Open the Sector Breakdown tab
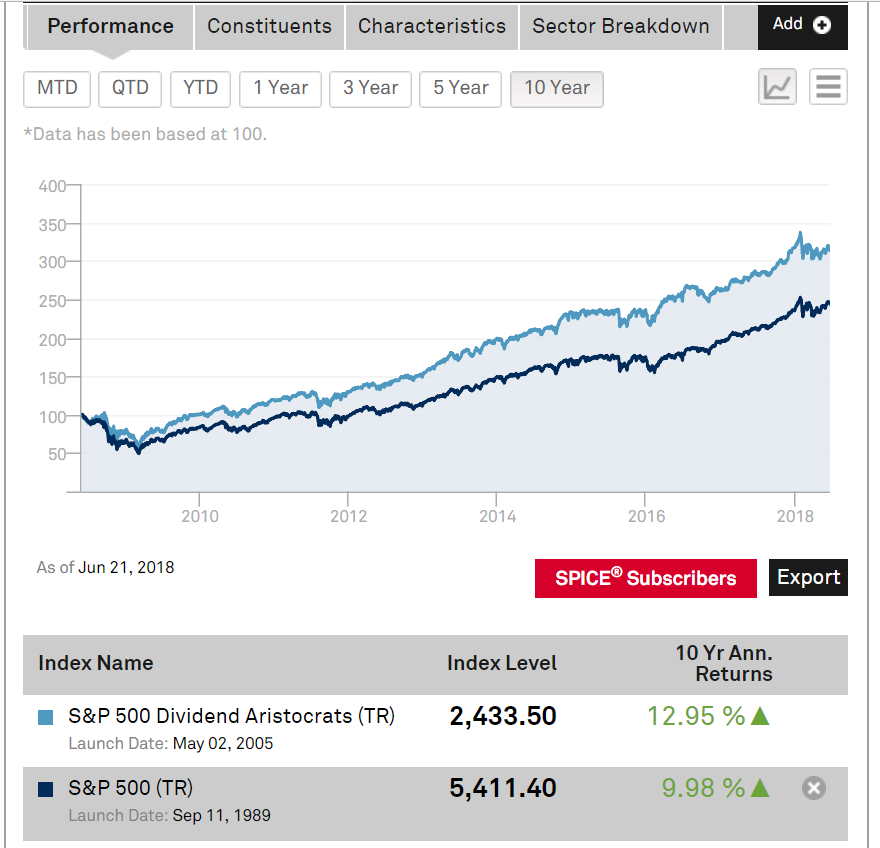Image resolution: width=880 pixels, height=848 pixels. click(x=621, y=26)
